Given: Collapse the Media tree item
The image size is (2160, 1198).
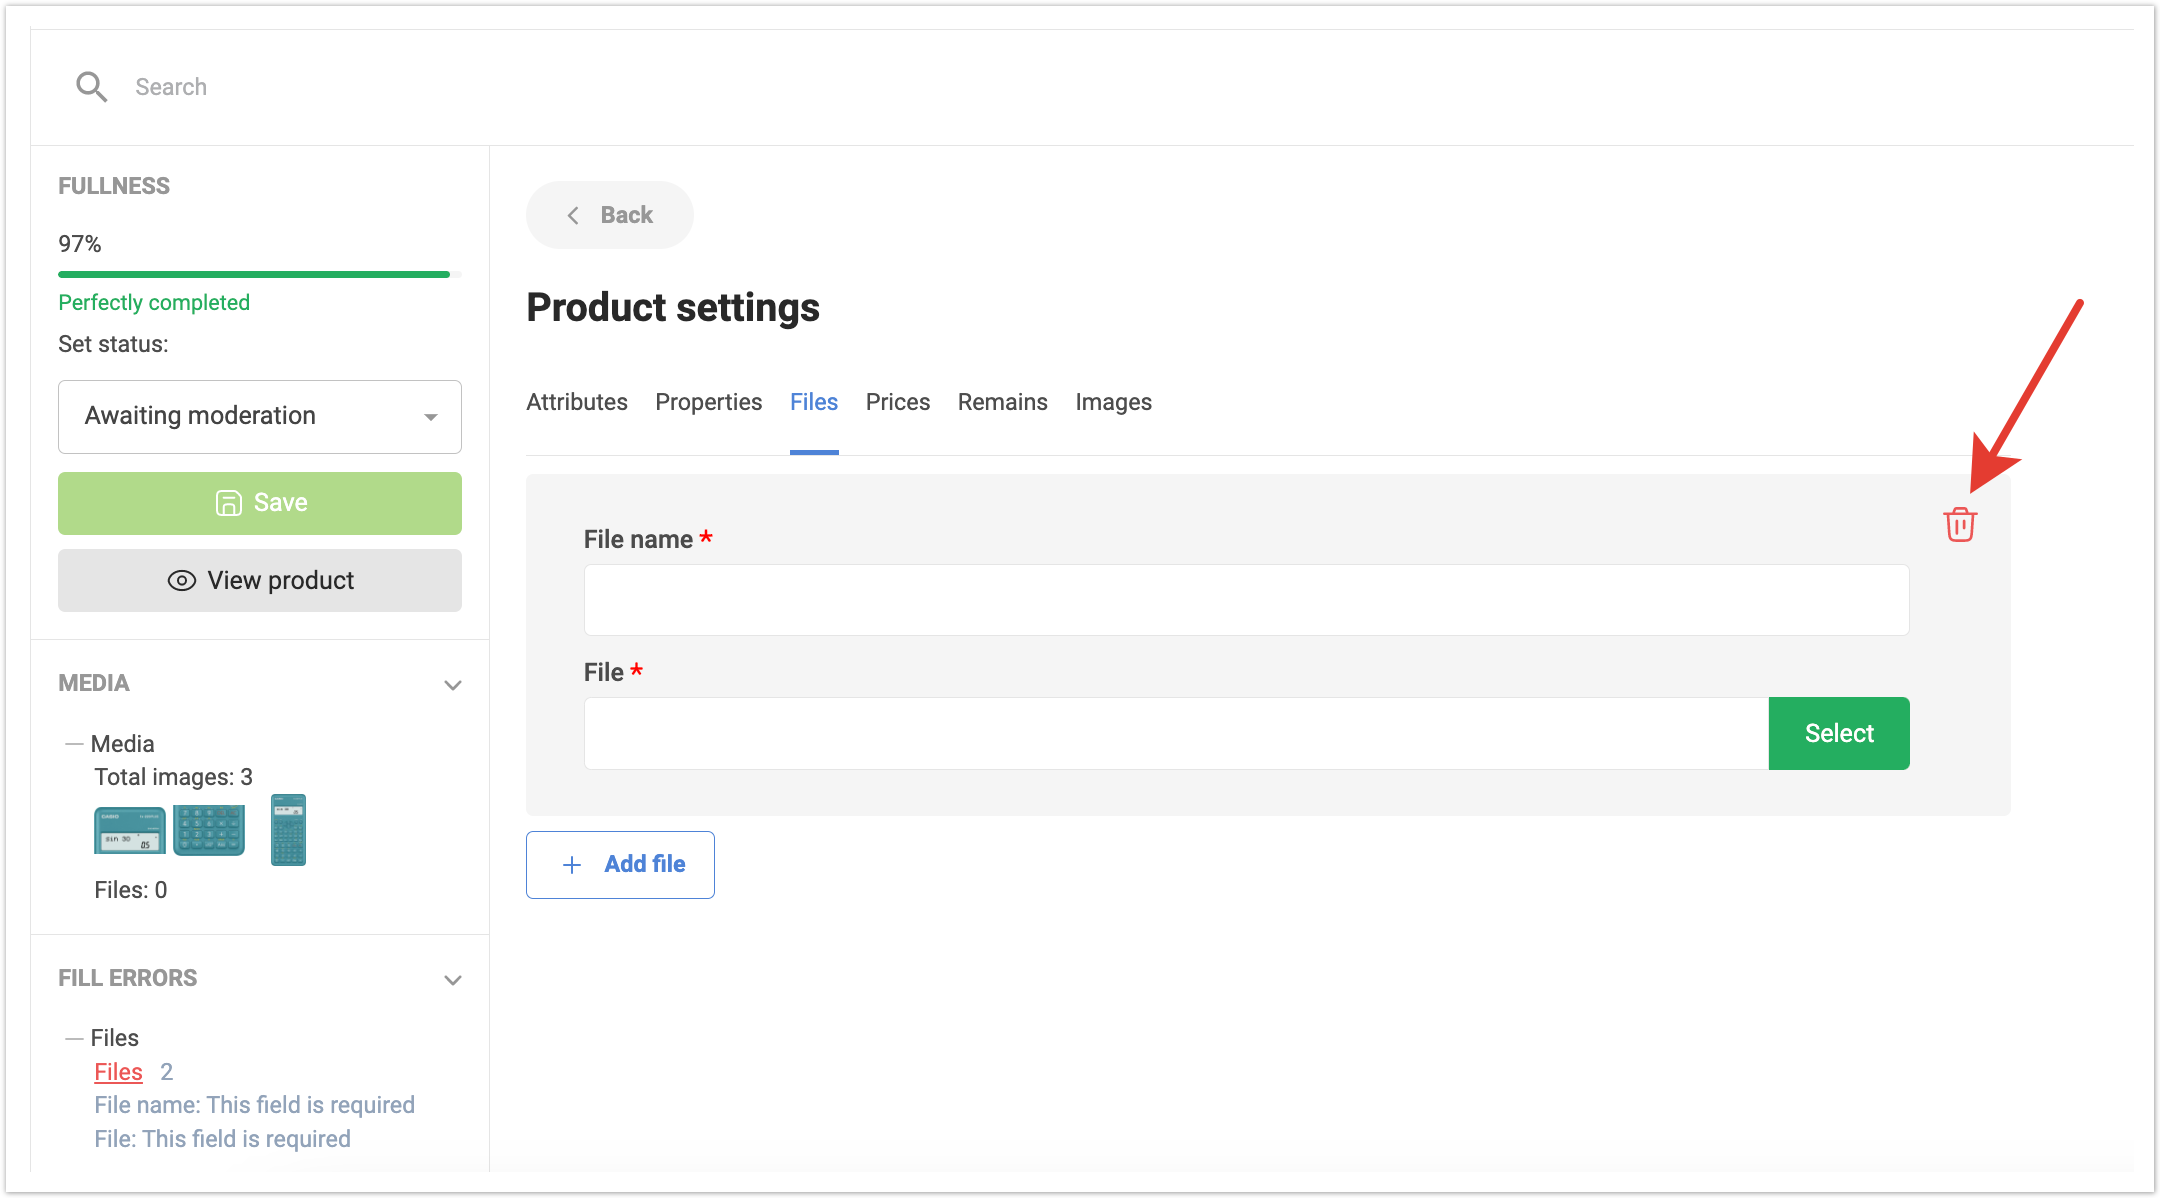Looking at the screenshot, I should (x=73, y=744).
